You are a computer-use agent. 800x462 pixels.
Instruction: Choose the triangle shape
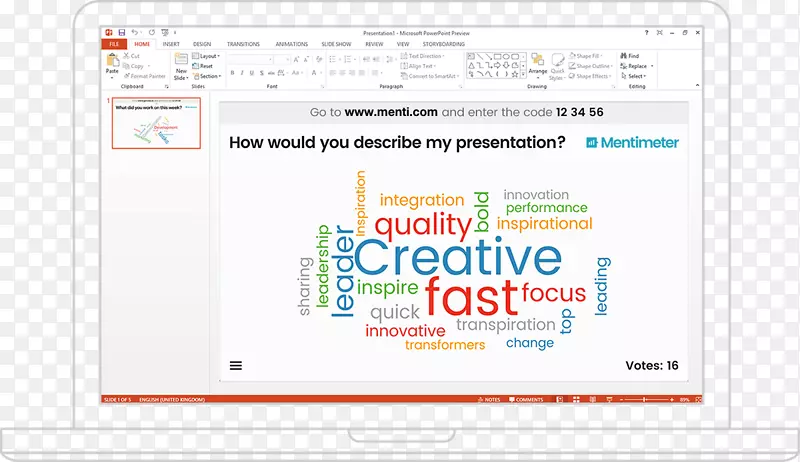click(471, 65)
